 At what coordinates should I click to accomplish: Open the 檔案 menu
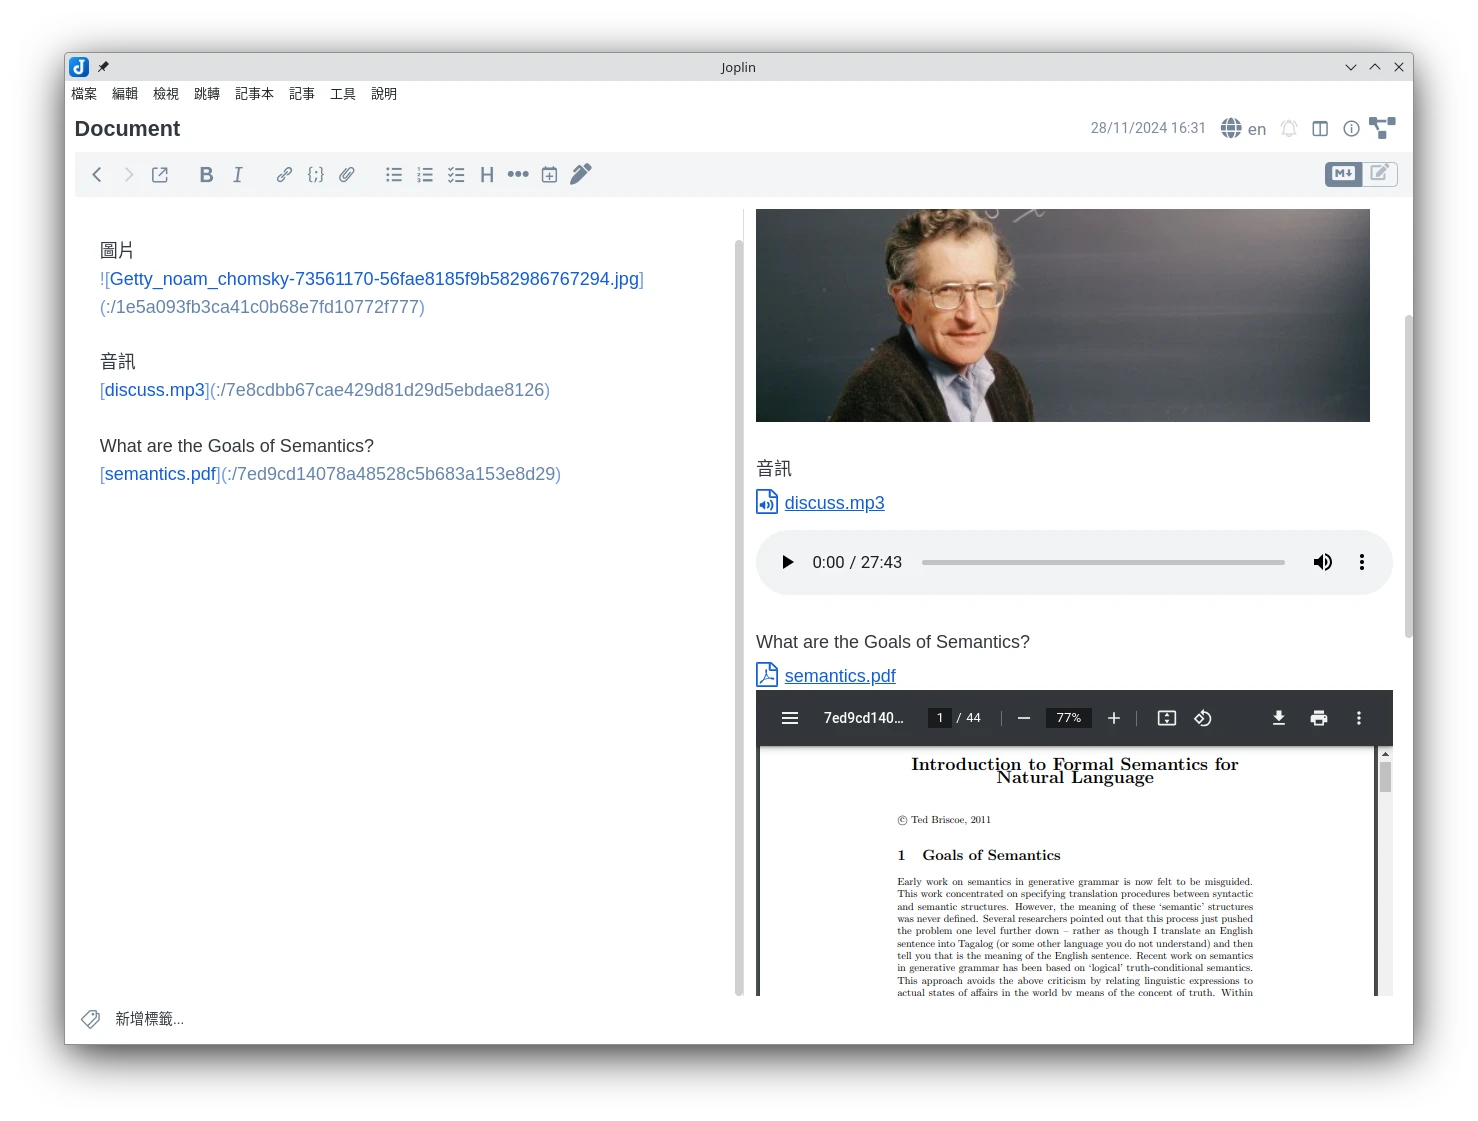[84, 94]
